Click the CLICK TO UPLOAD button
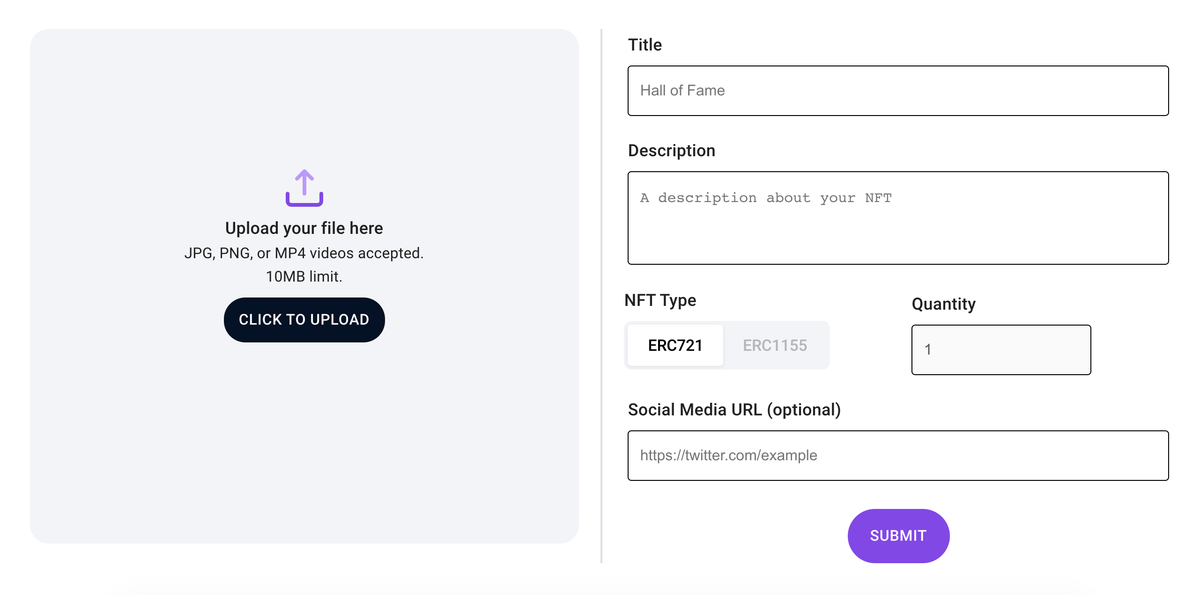 pos(304,320)
